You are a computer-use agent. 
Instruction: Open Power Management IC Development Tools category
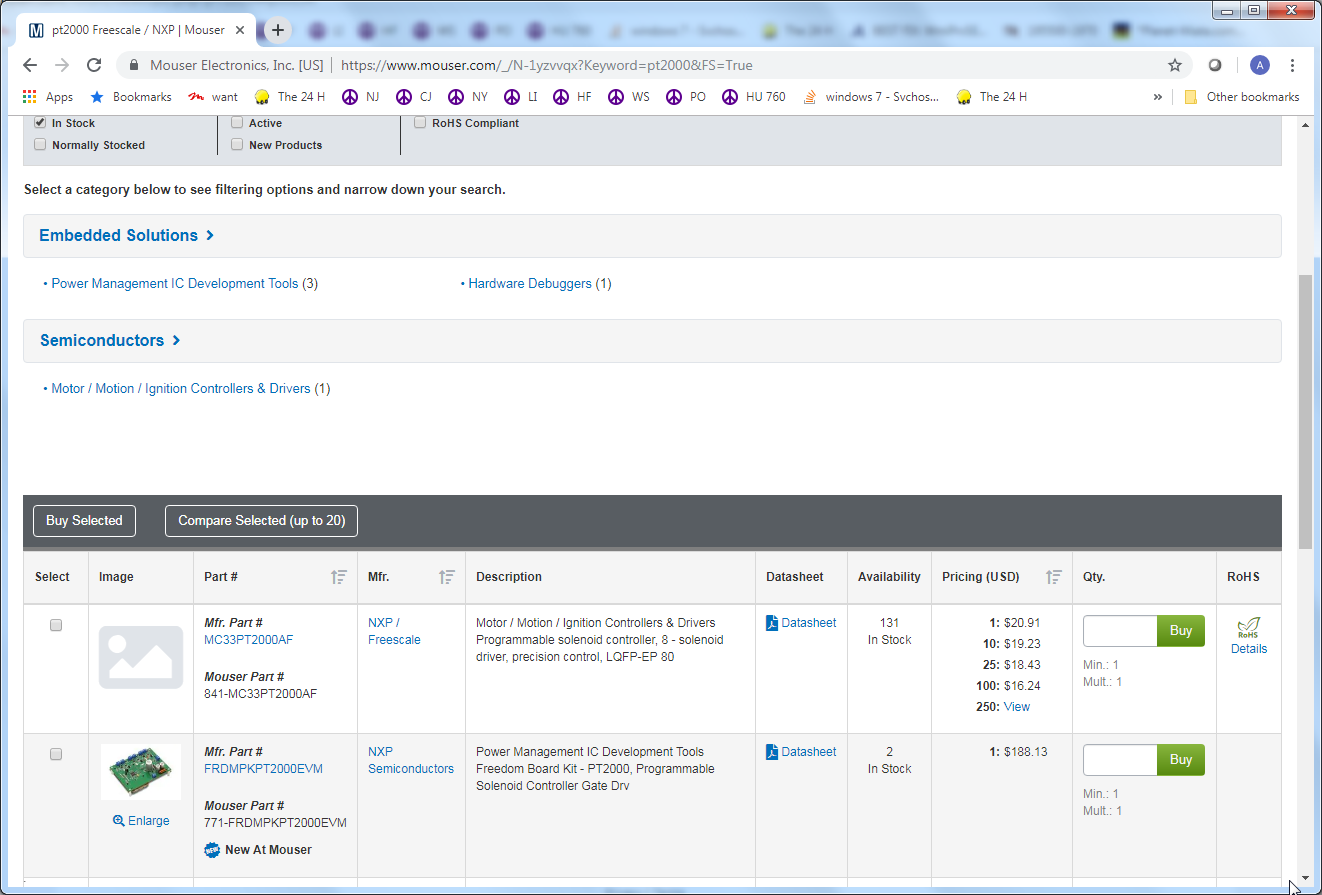pyautogui.click(x=175, y=284)
